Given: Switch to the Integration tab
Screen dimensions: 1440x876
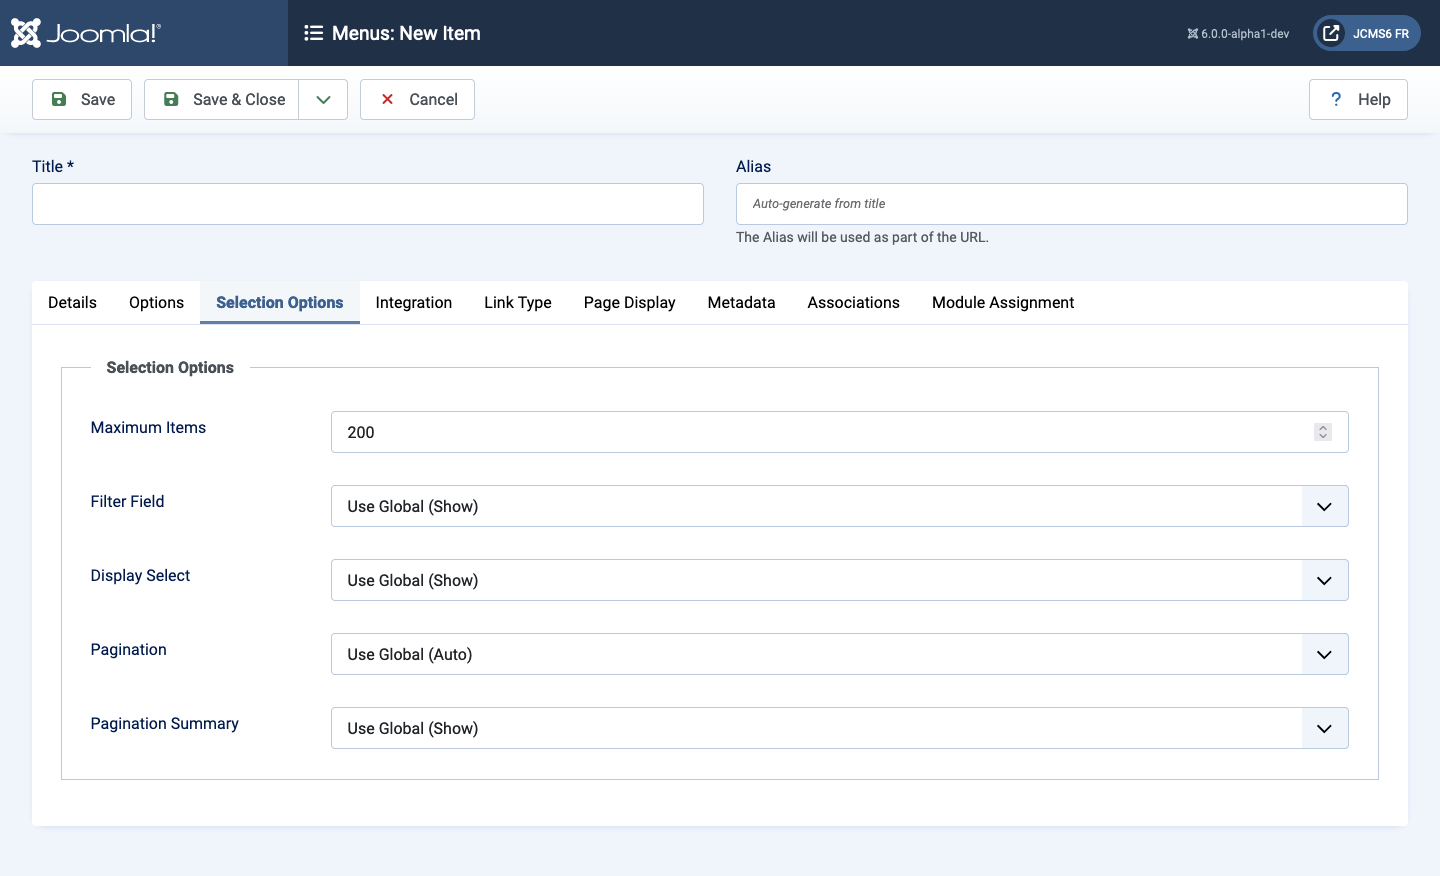Looking at the screenshot, I should click(413, 302).
